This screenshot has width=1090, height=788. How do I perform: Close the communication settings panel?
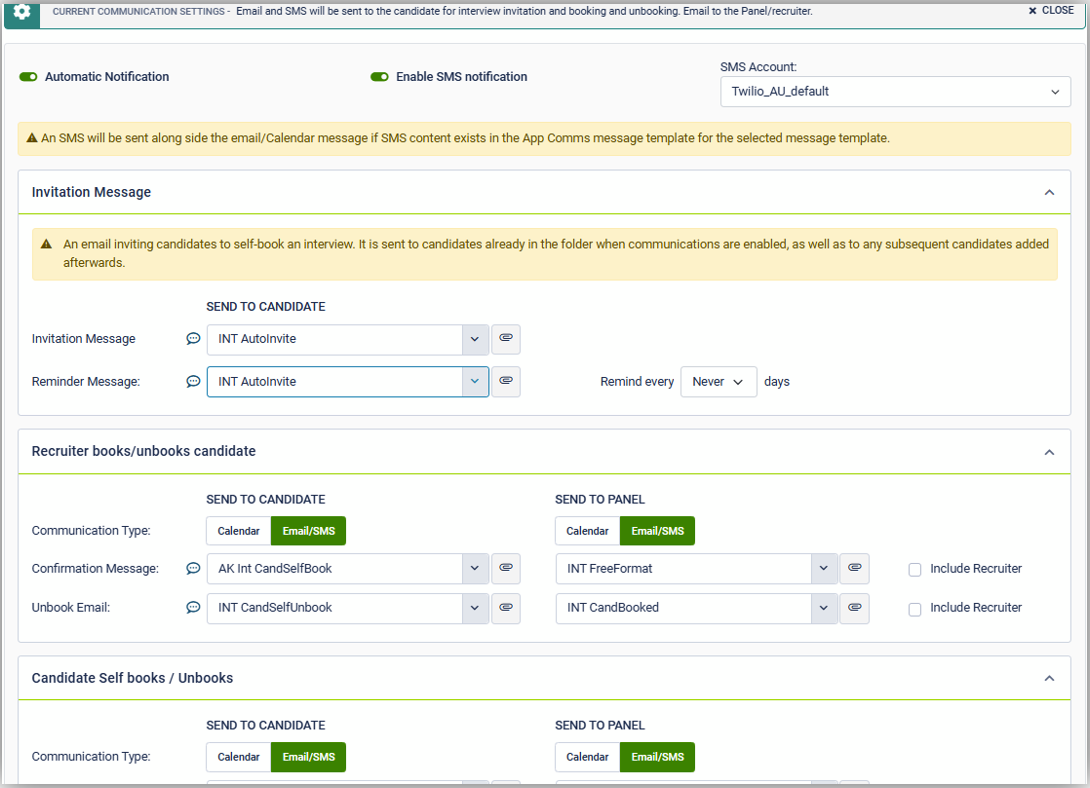tap(1051, 11)
